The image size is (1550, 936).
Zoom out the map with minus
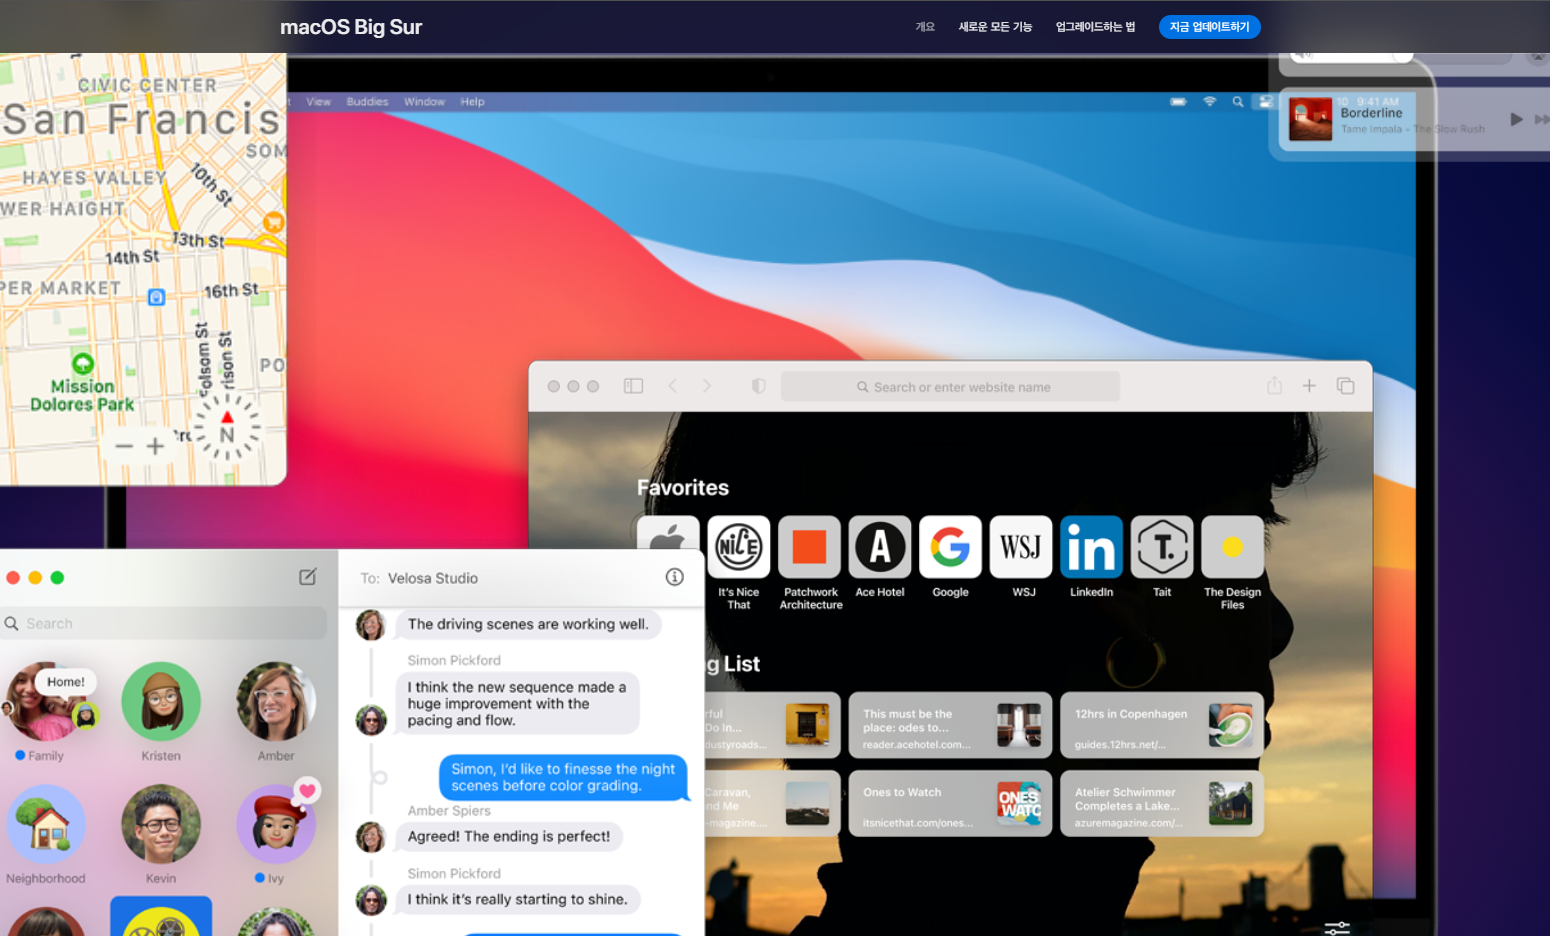tap(124, 446)
